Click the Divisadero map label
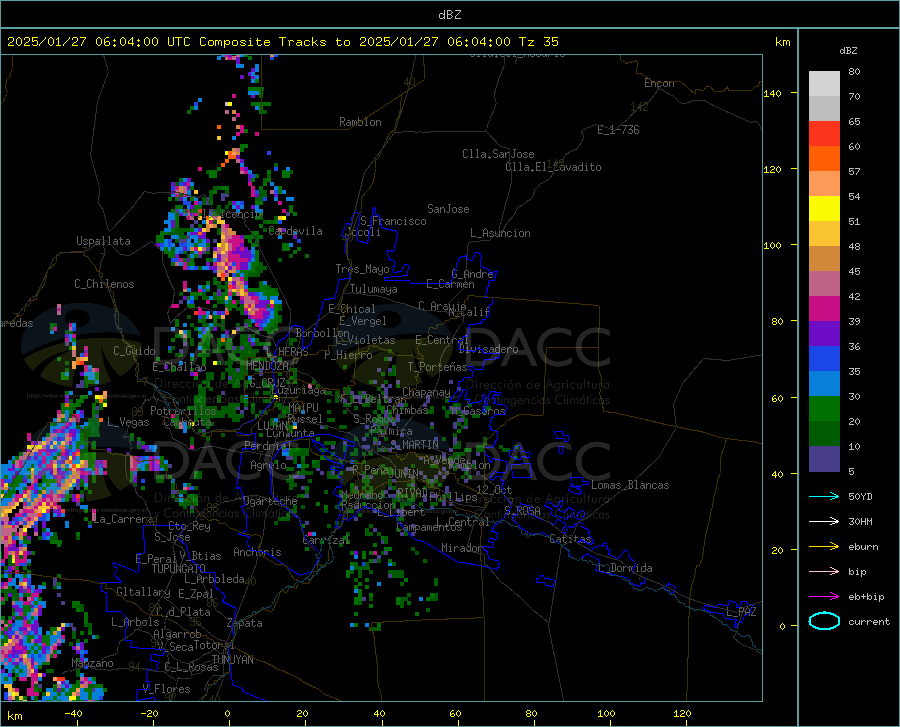 click(x=488, y=349)
